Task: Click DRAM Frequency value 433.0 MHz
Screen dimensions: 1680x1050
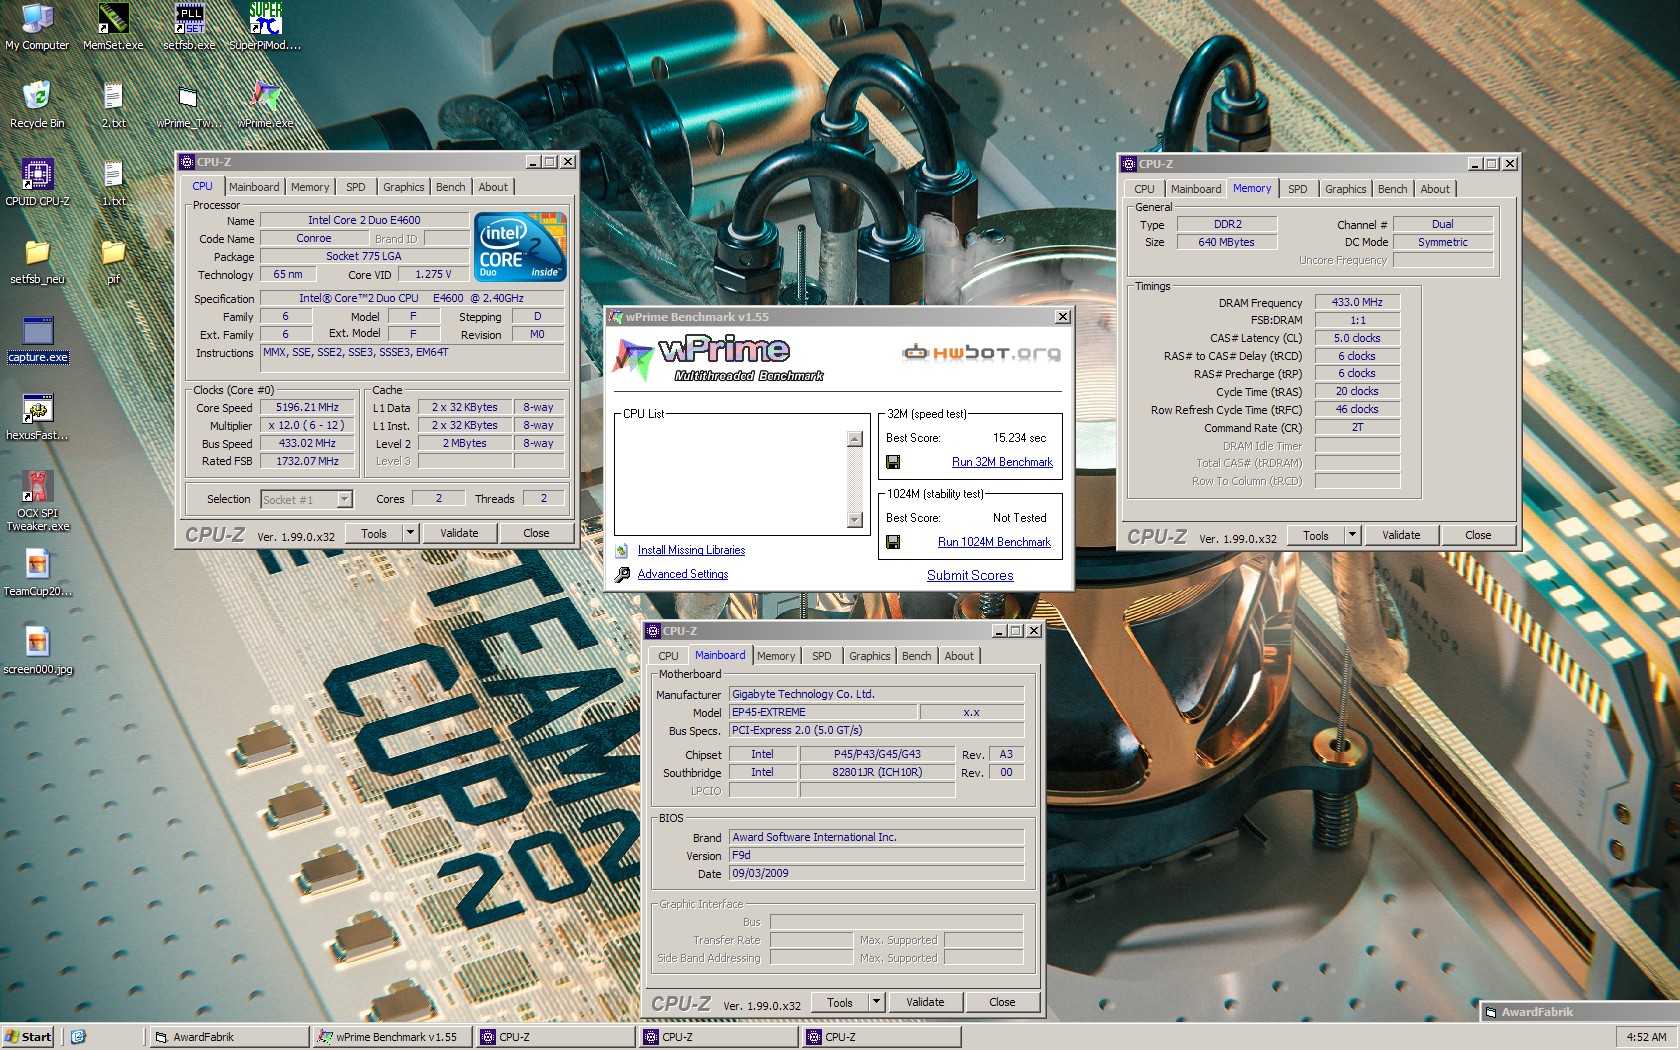Action: point(1357,302)
